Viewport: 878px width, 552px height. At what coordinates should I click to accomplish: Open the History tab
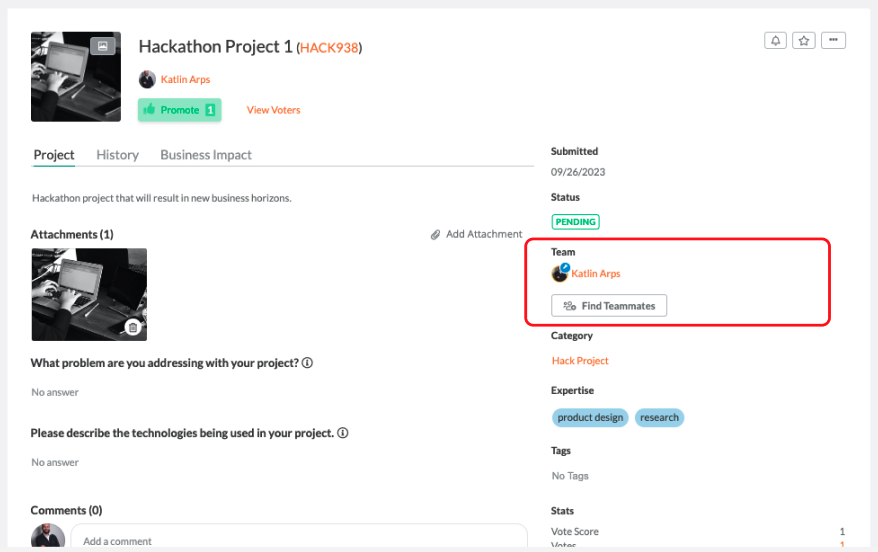[118, 155]
